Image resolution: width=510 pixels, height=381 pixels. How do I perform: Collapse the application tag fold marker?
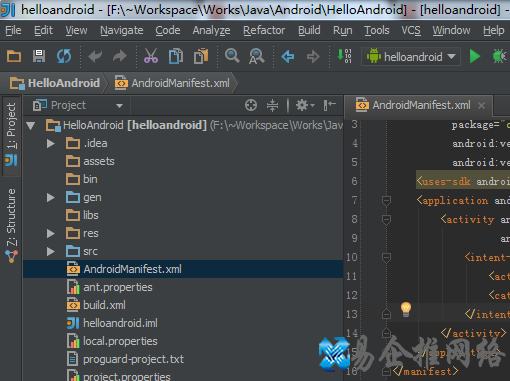[386, 200]
